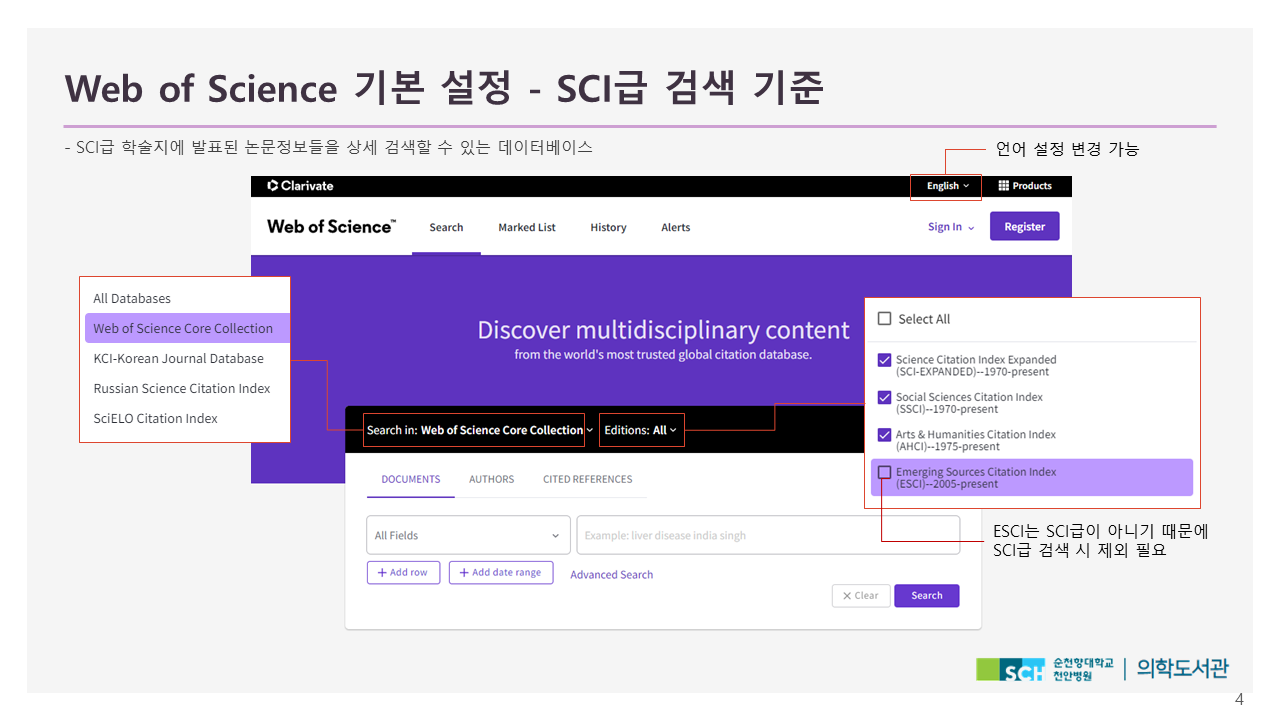Choose Web of Science Core Collection
This screenshot has width=1280, height=720.
tap(187, 328)
